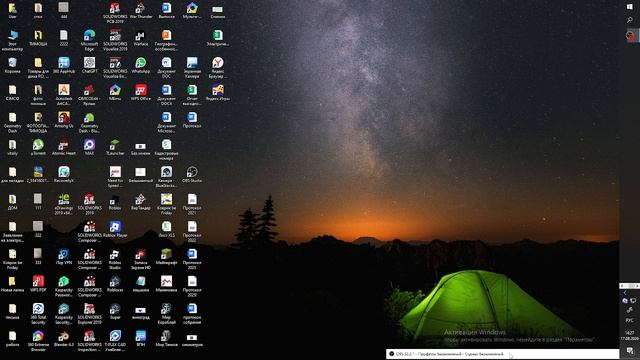Select the SOLIDWORKS Explorer 2019 shortcut
This screenshot has height=360, width=640.
(x=89, y=313)
